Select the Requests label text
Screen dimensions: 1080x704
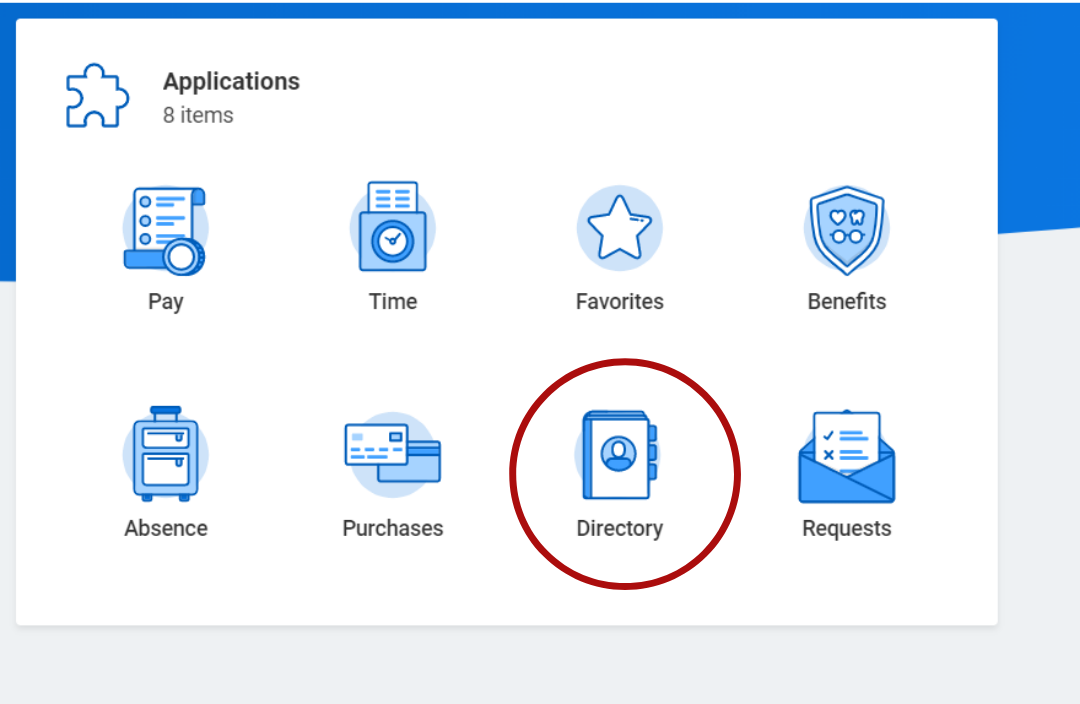[846, 528]
